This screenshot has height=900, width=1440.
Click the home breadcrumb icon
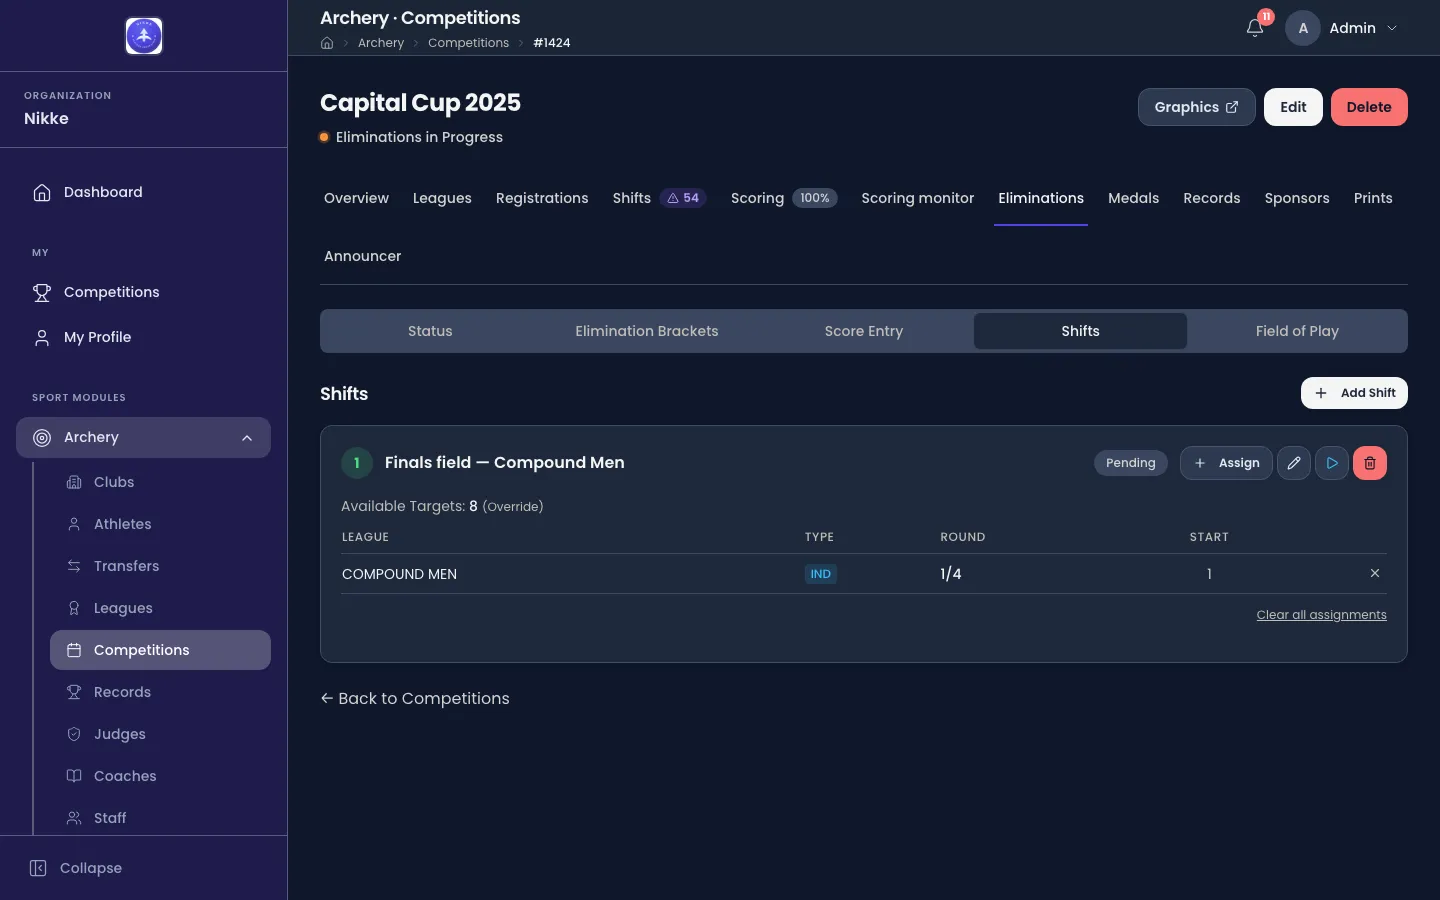click(x=327, y=43)
